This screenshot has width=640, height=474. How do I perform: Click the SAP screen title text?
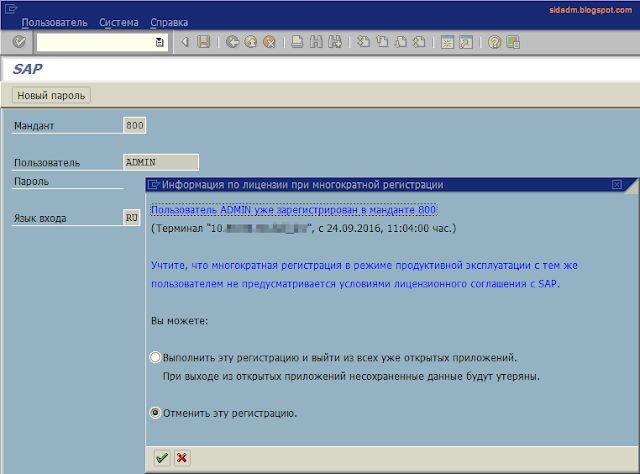(27, 69)
